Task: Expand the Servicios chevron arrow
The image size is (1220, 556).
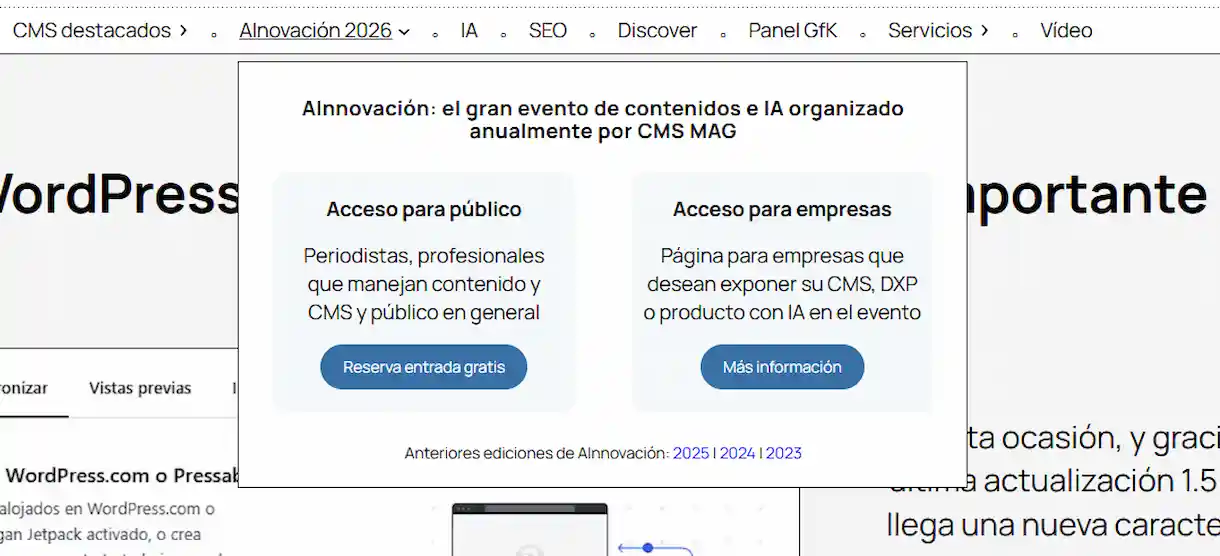Action: [984, 31]
